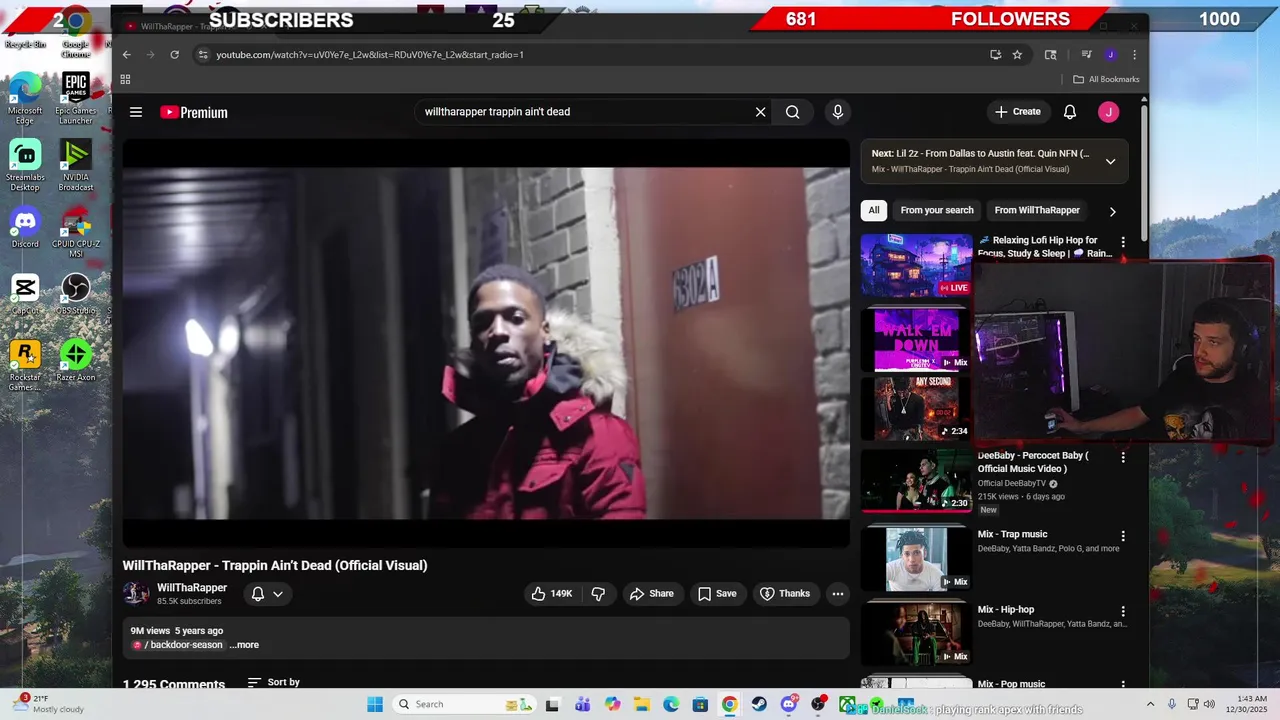Reload the page in Chrome

coord(174,55)
